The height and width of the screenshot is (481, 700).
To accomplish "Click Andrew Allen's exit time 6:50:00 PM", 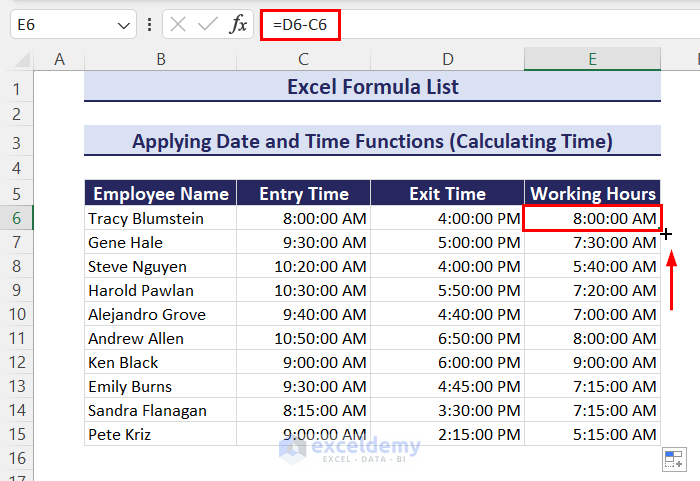I will point(447,339).
